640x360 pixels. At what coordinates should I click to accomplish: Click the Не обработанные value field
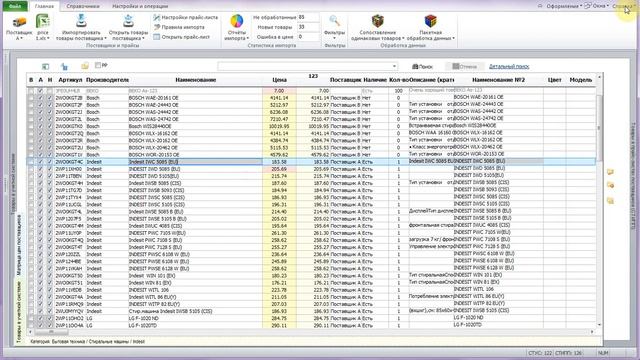coord(308,18)
